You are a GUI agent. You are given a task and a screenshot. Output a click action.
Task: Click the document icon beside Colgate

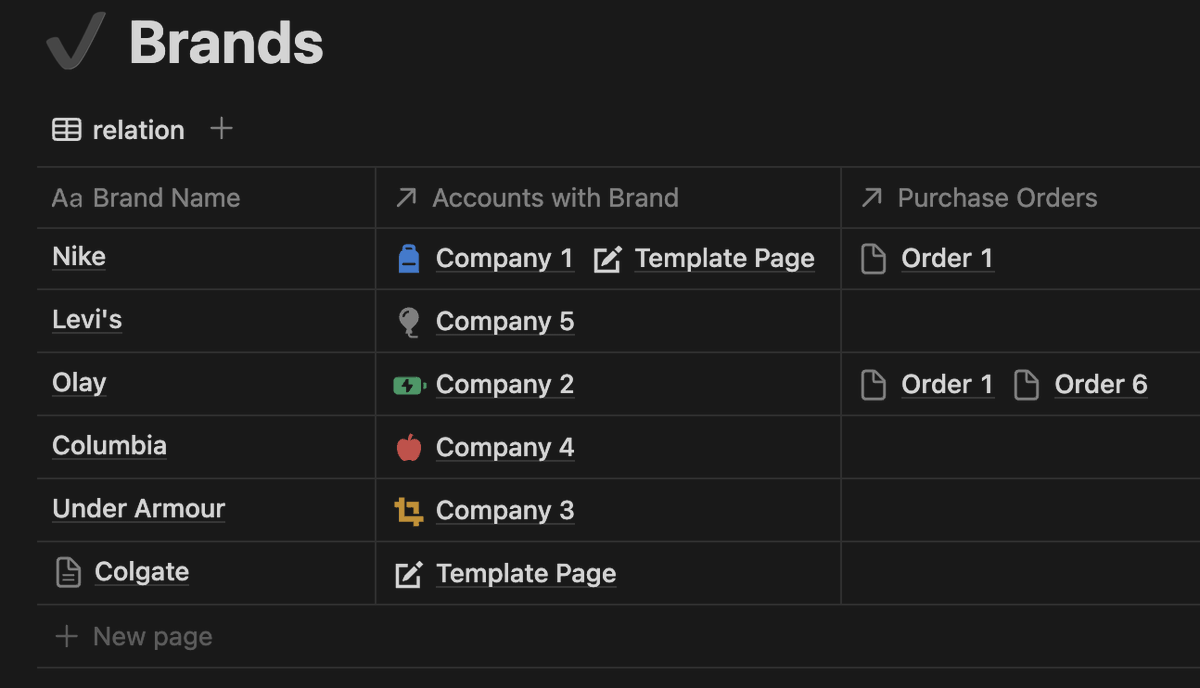click(x=68, y=573)
